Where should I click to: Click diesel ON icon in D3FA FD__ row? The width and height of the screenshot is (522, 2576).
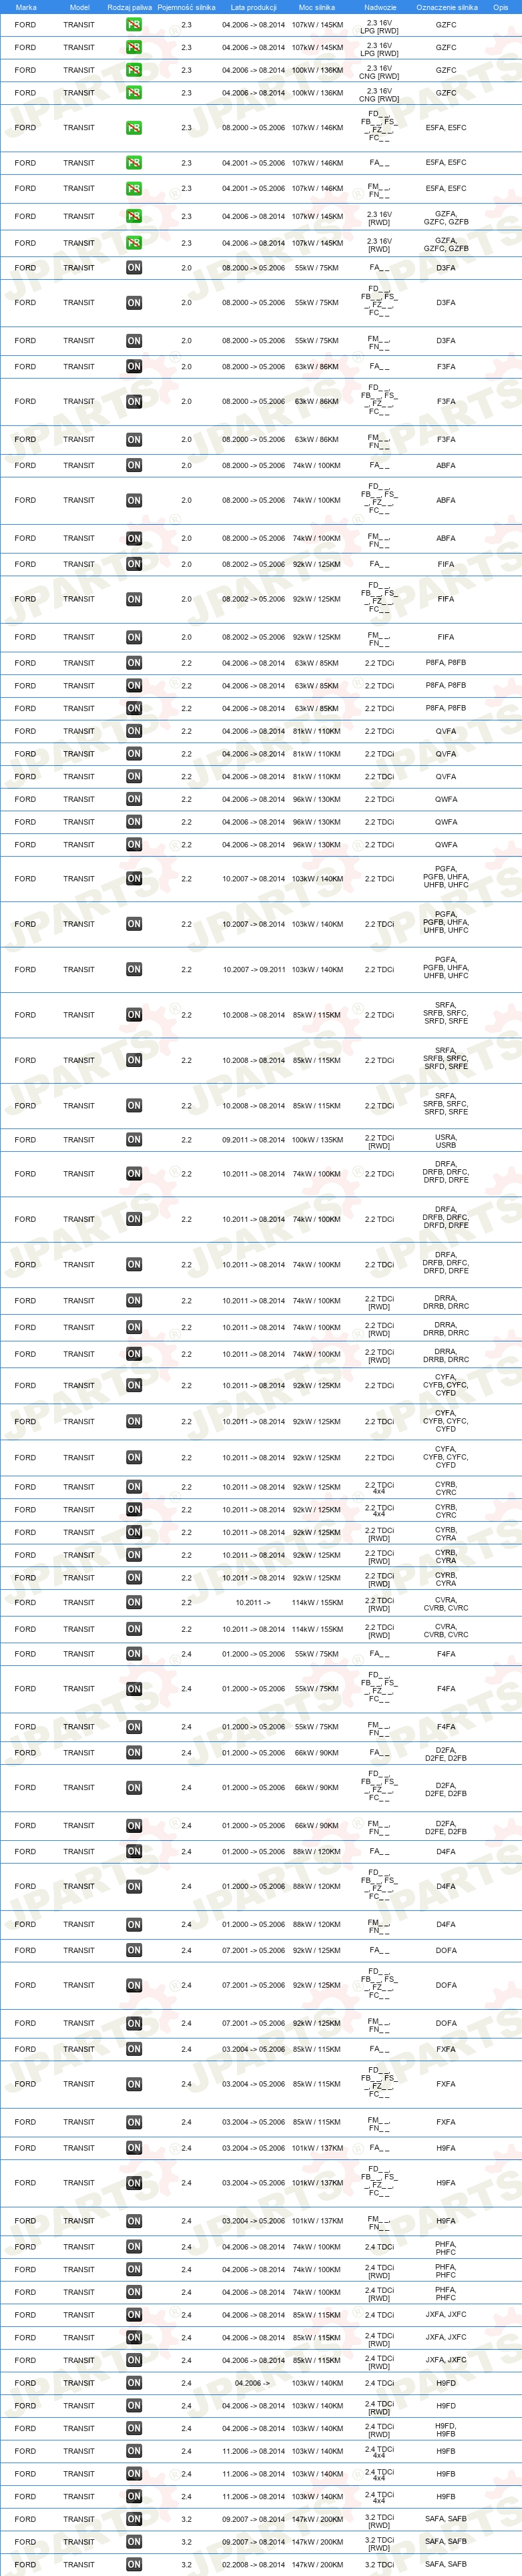click(134, 303)
